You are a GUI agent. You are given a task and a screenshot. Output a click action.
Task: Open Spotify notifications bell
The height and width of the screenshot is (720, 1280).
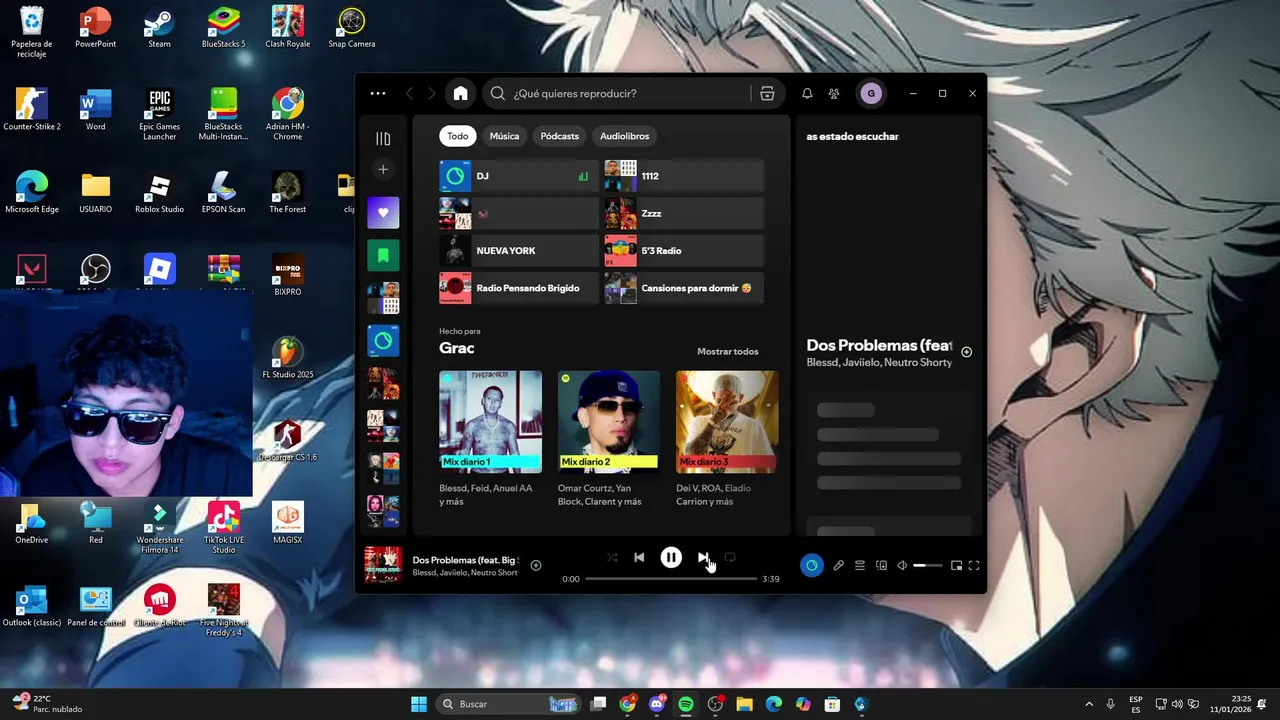(x=807, y=93)
